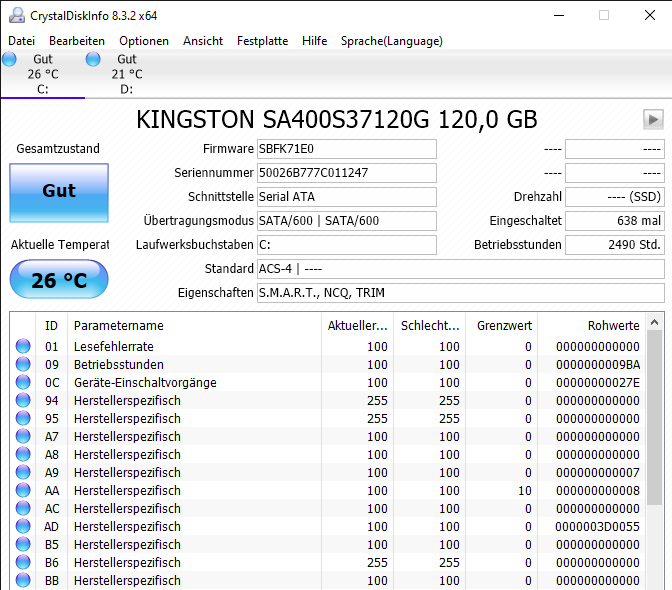Click the status orb for attribute A7
The image size is (672, 590).
23,436
